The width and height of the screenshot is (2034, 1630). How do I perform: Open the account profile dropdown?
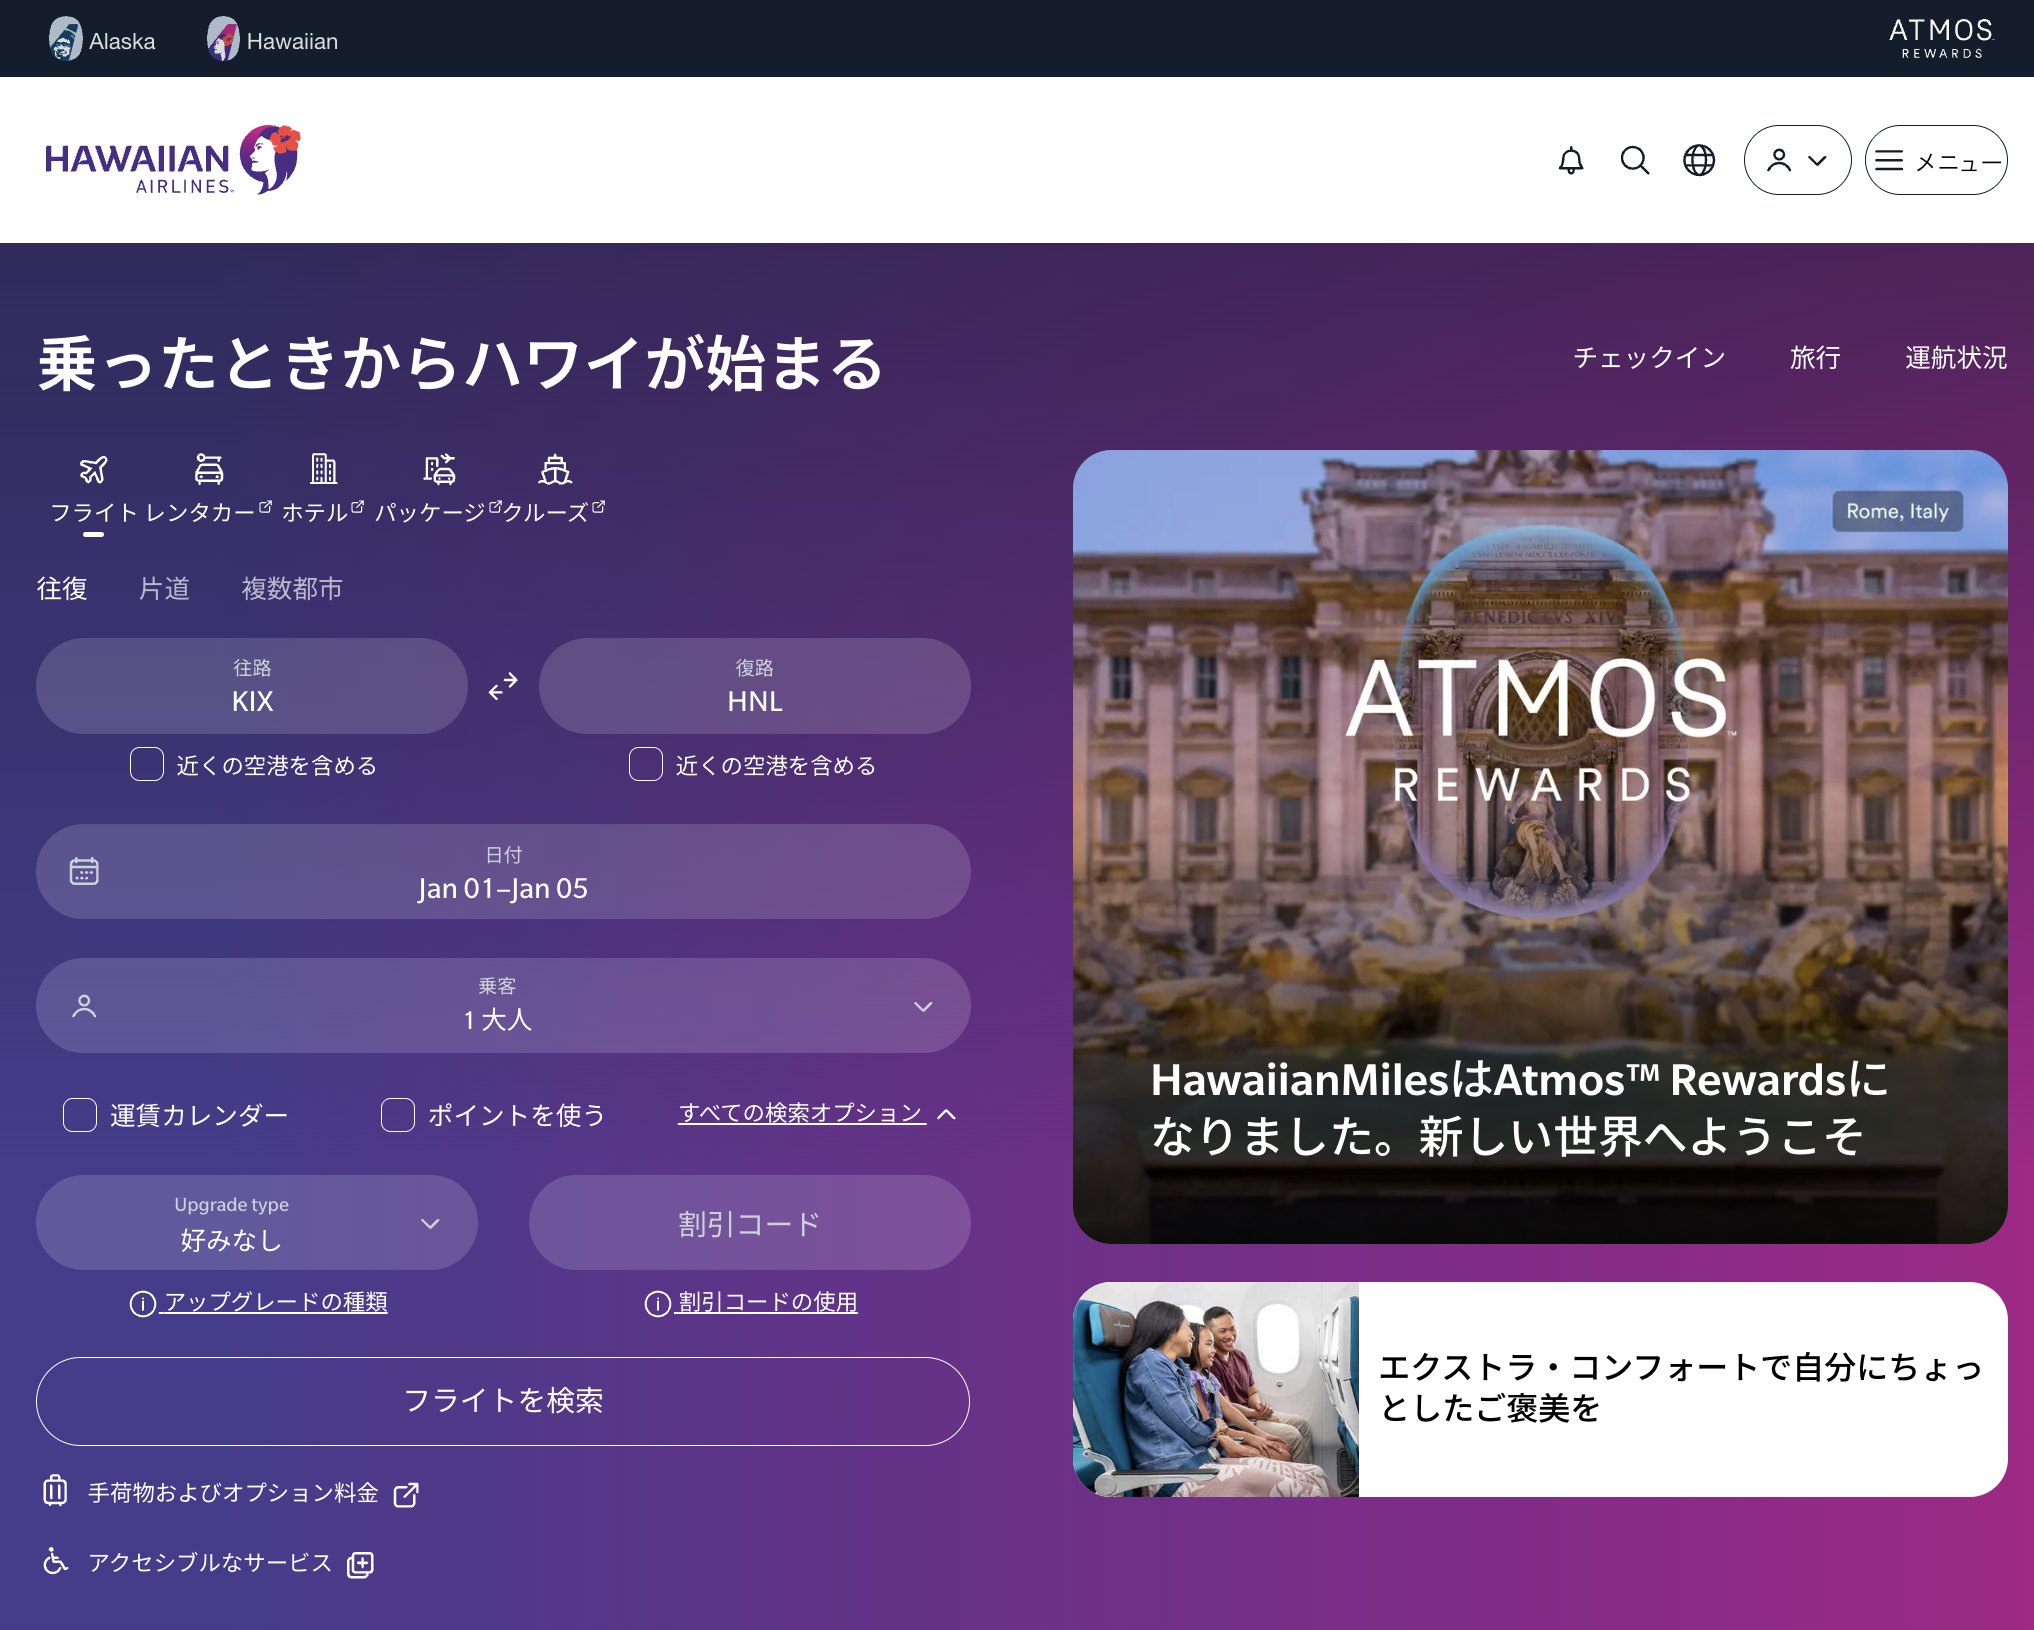(x=1797, y=160)
